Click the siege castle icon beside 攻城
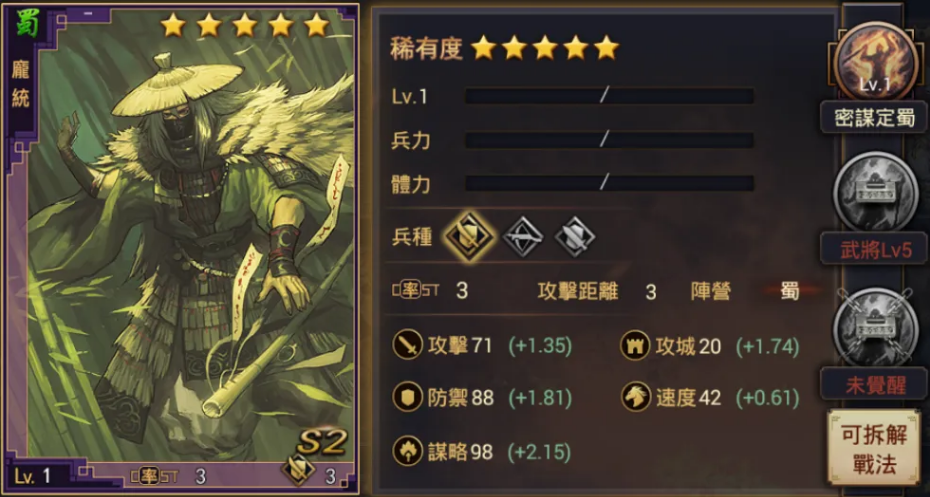This screenshot has height=497, width=930. coord(635,345)
